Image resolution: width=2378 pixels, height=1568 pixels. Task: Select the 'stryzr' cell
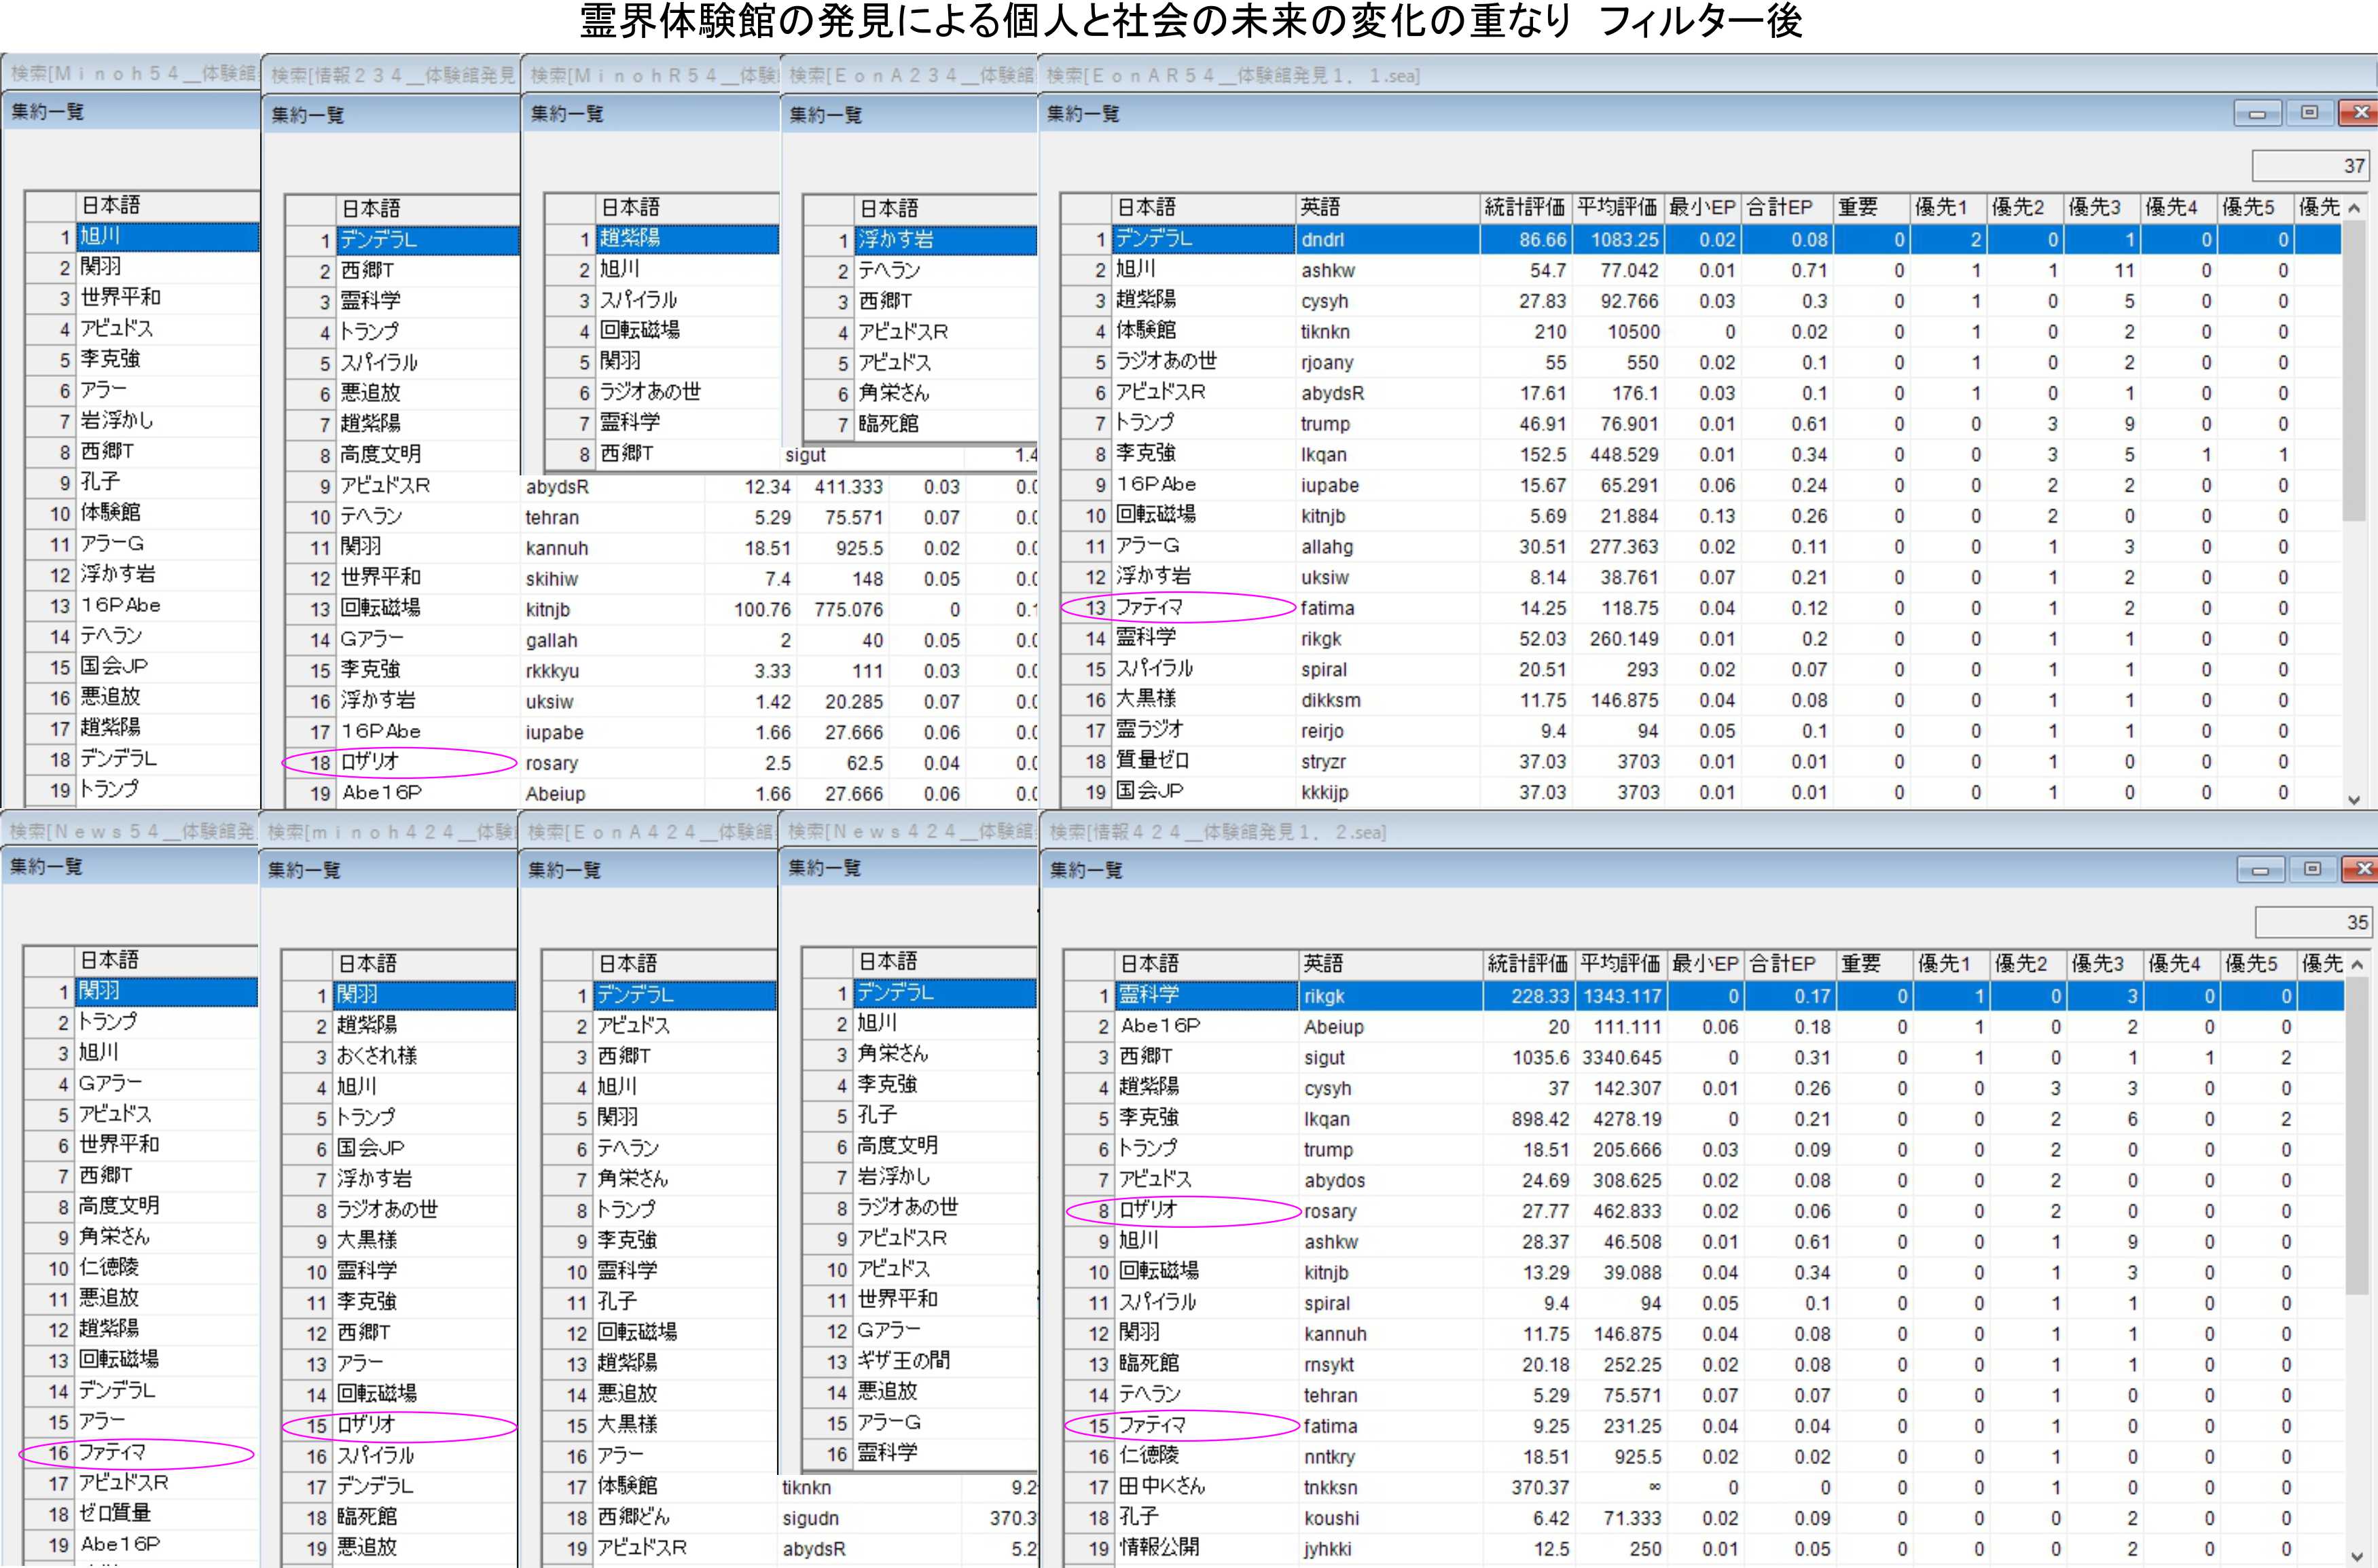(1387, 762)
